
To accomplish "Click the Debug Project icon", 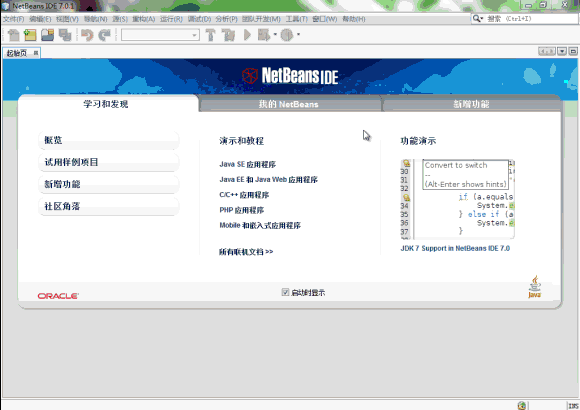I will [264, 35].
